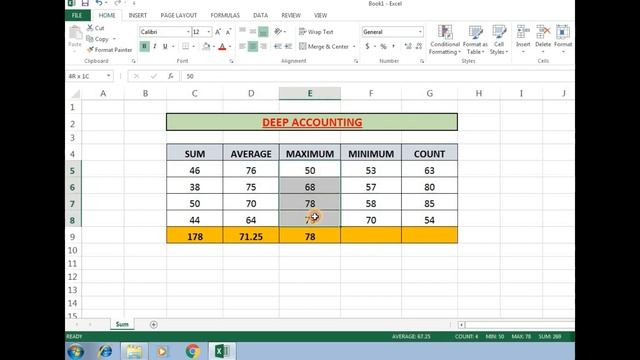640x360 pixels.
Task: Switch to the VIEW tab
Action: coord(320,15)
